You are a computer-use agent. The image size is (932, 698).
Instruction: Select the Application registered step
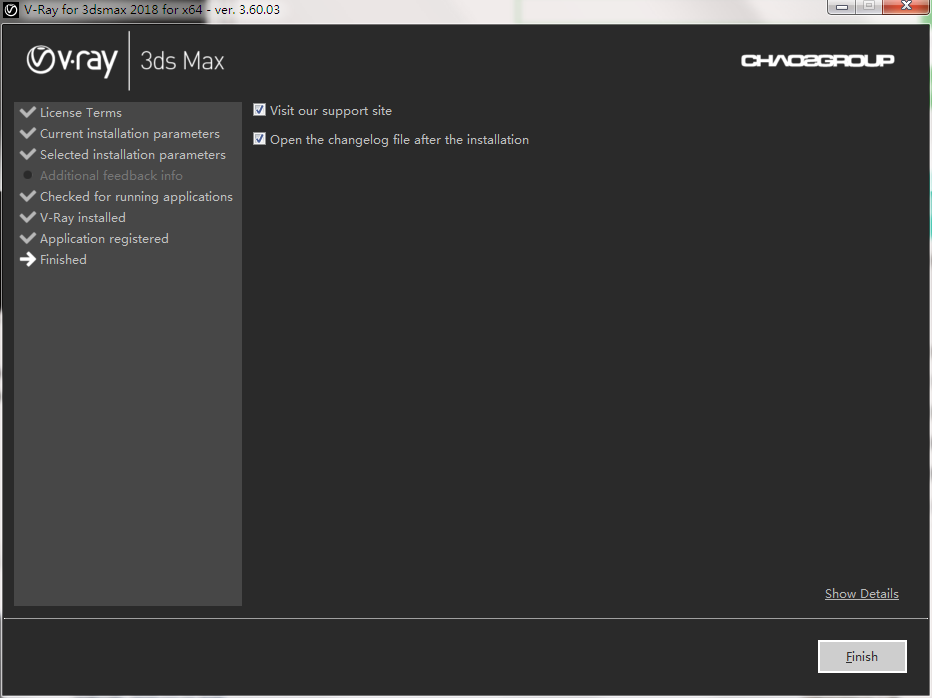coord(104,238)
